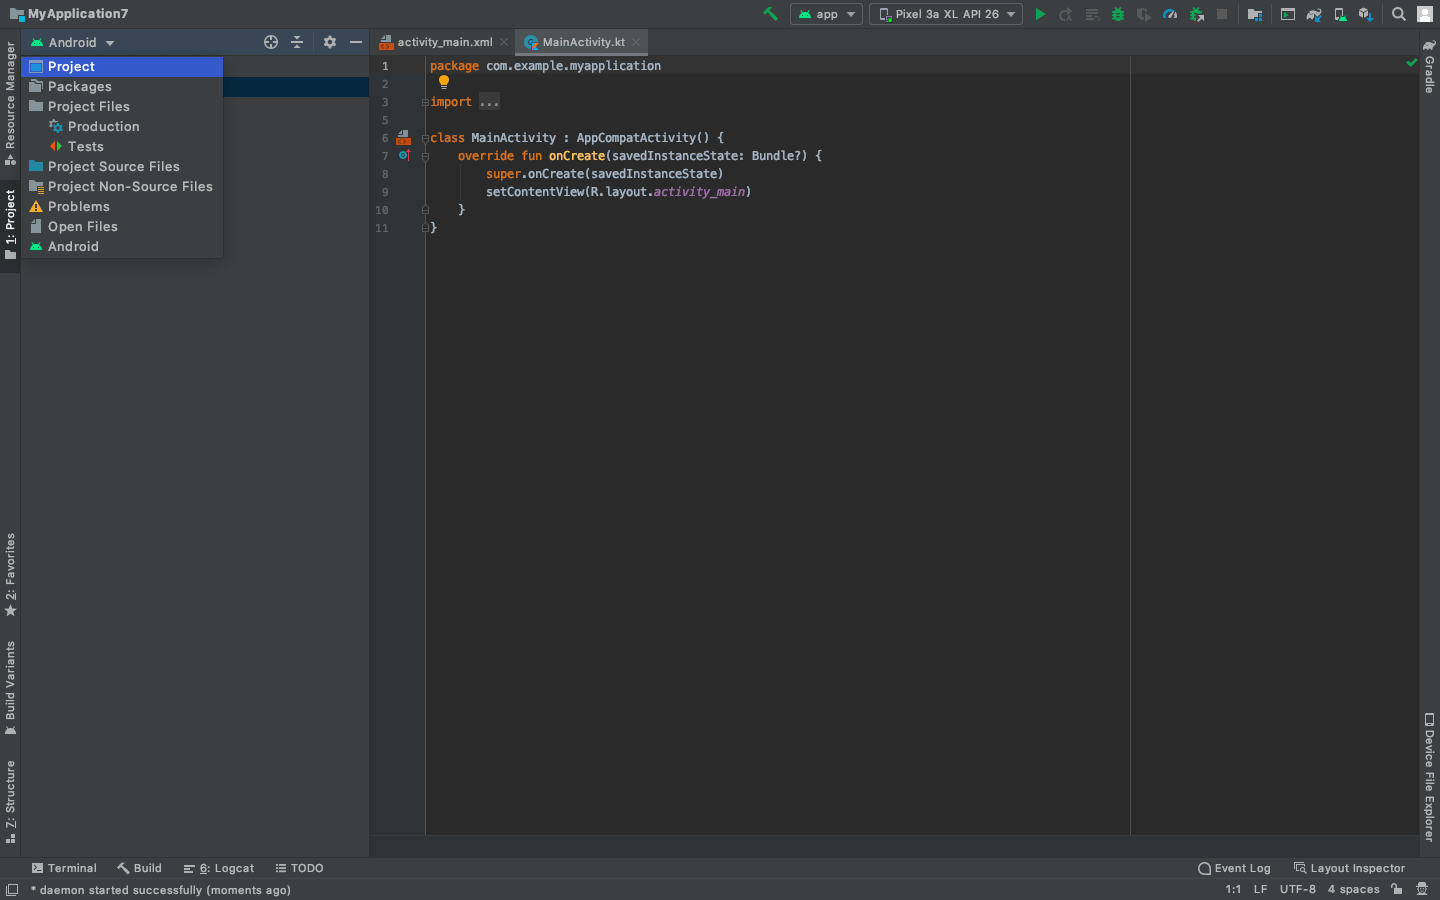This screenshot has height=900, width=1440.
Task: Open the AVD Manager icon
Action: coord(1340,14)
